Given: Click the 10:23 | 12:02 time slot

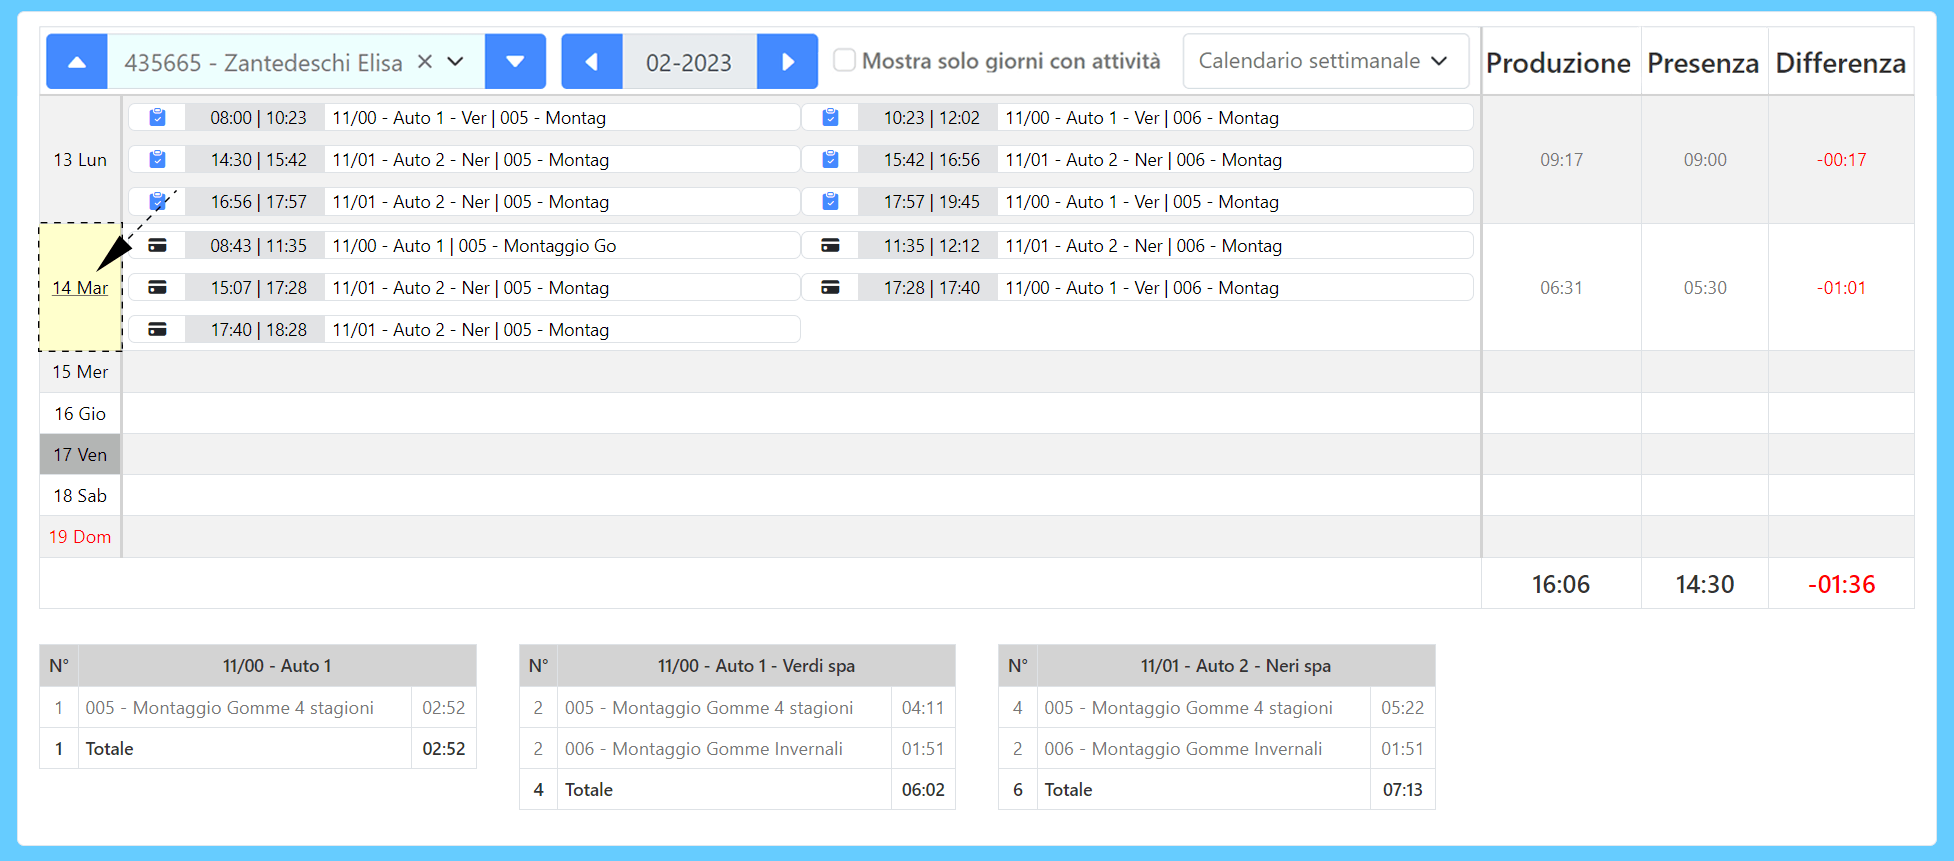Looking at the screenshot, I should click(931, 118).
